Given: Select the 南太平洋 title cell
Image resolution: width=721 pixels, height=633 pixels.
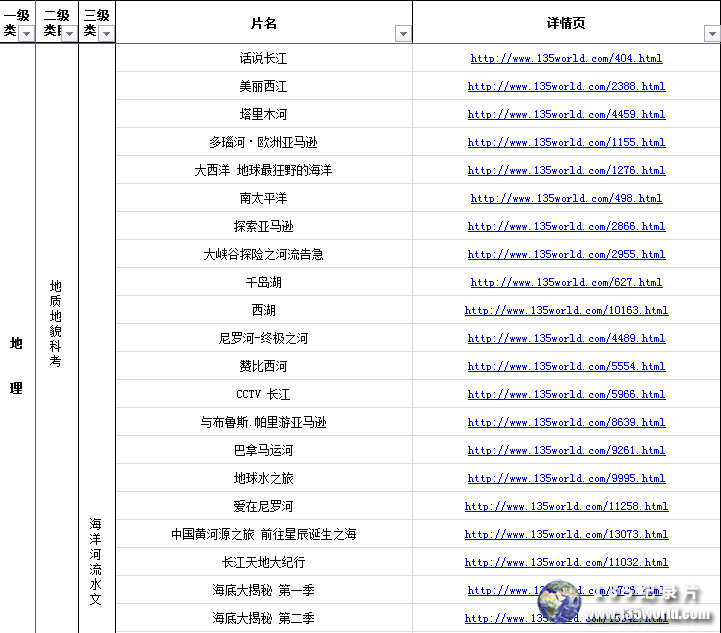Looking at the screenshot, I should 264,199.
